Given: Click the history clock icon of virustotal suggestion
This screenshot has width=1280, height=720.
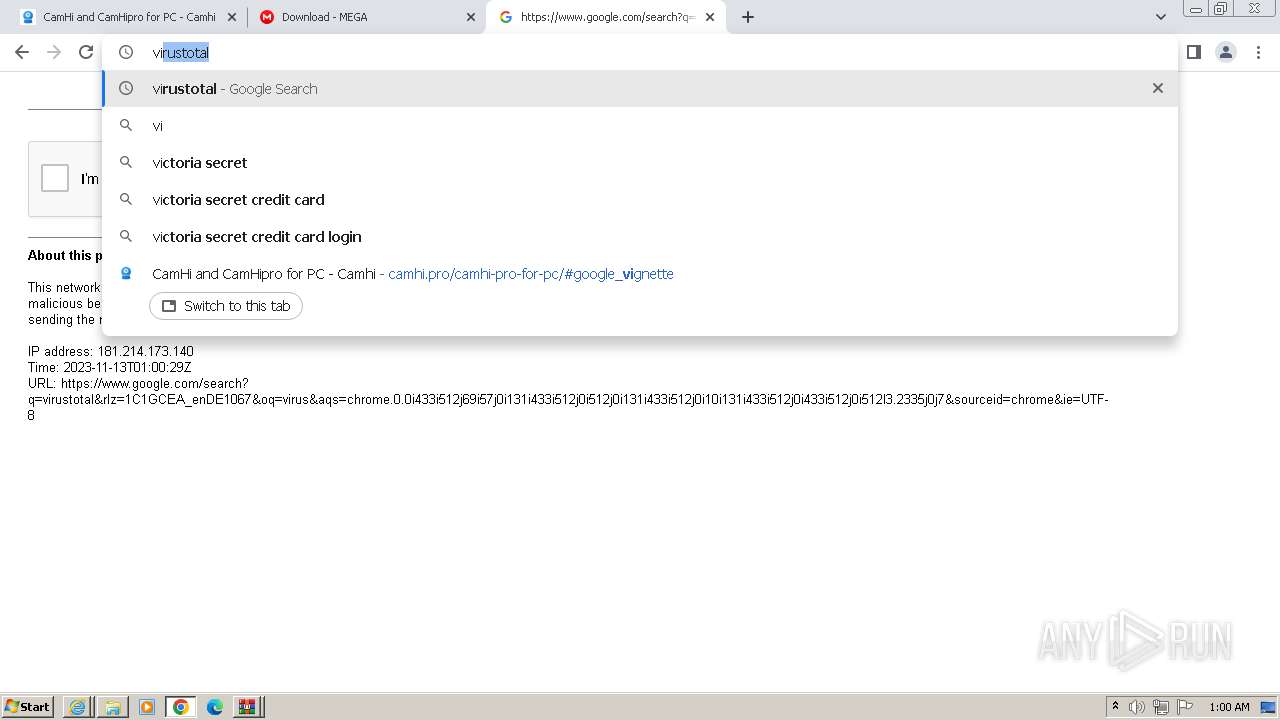Looking at the screenshot, I should pyautogui.click(x=126, y=88).
